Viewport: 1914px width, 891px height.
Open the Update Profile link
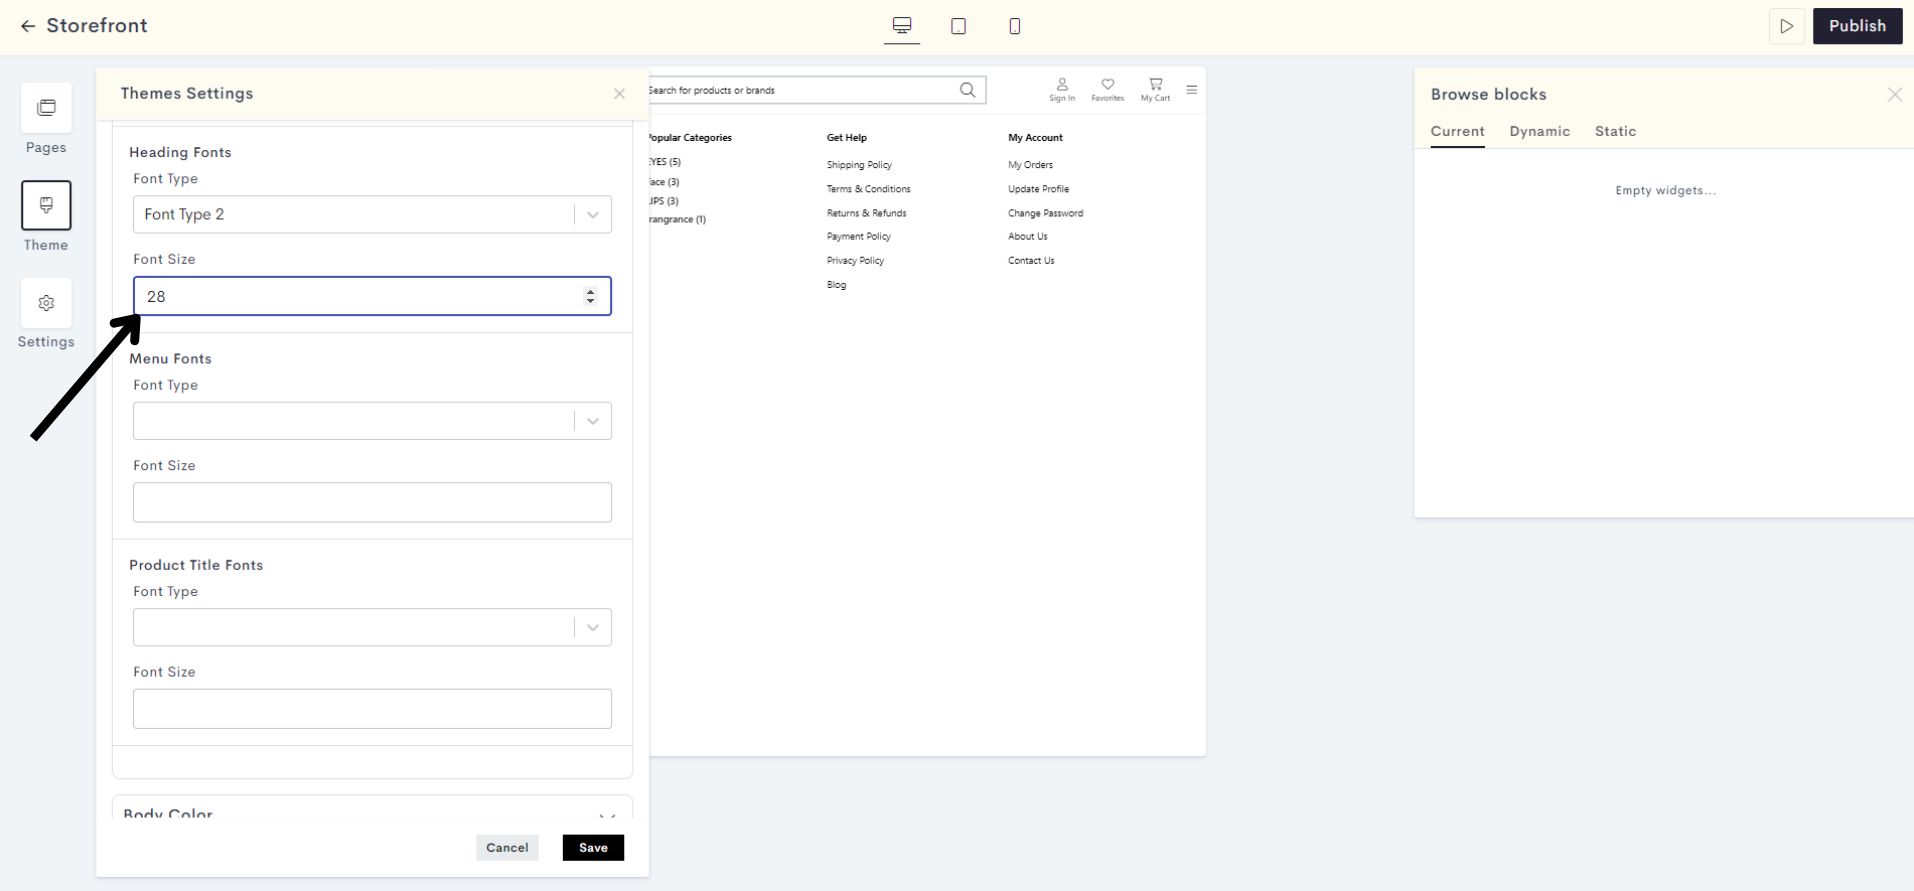click(x=1038, y=189)
